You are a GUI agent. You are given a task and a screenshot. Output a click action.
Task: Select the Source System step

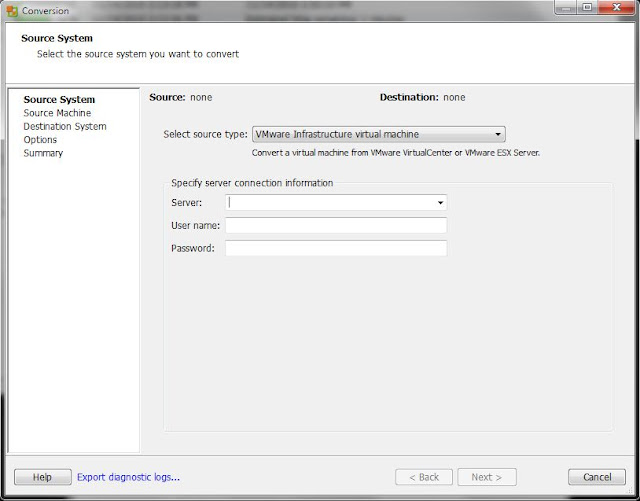click(x=59, y=100)
